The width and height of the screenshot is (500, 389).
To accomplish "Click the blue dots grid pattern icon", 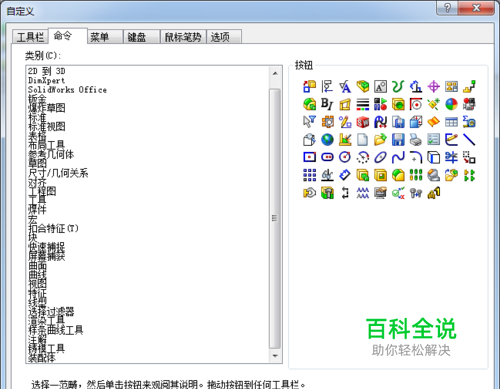I will point(309,175).
